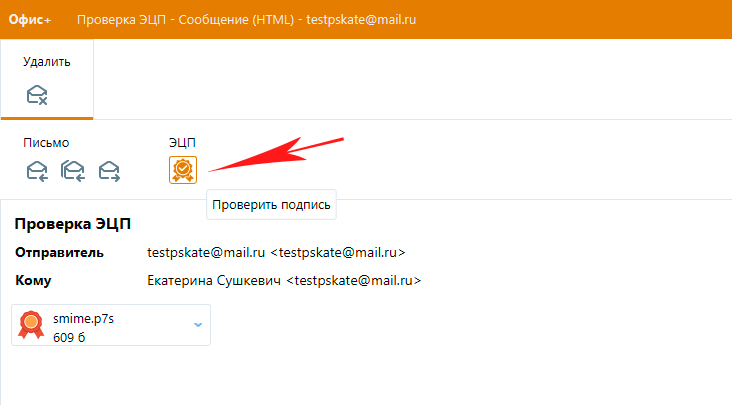Click the Письмо group label
The image size is (732, 405).
coord(47,143)
